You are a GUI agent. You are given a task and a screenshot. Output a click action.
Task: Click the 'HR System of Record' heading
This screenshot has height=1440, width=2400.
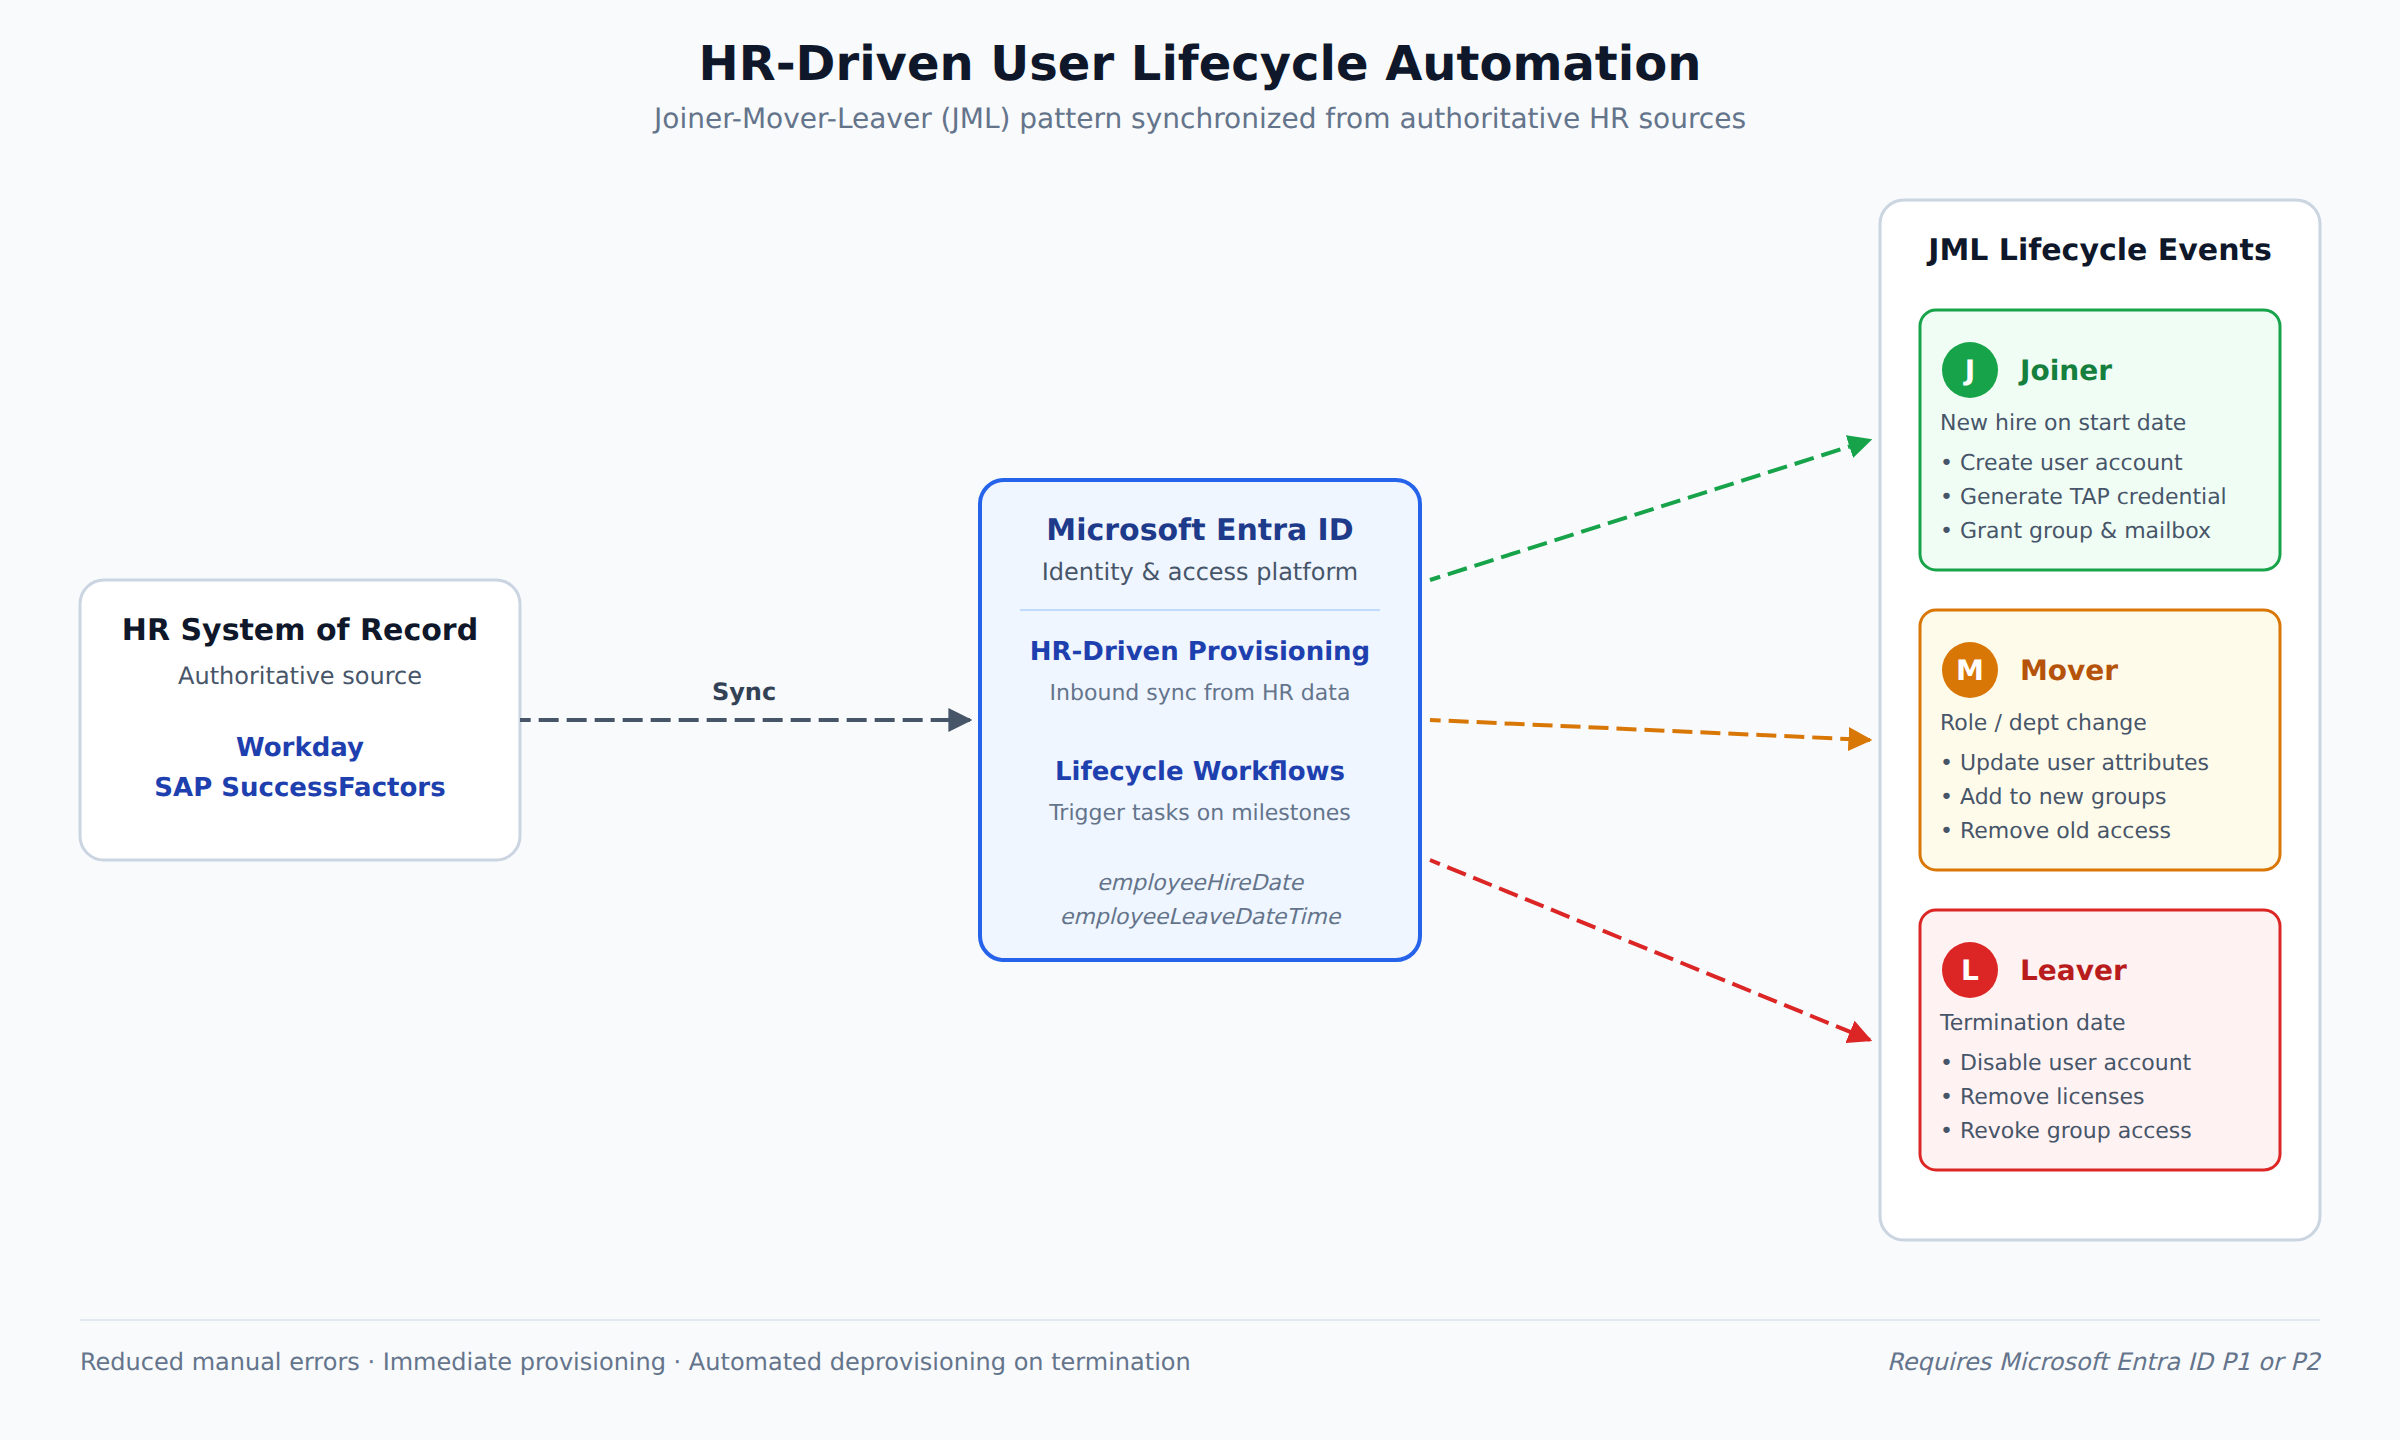tap(300, 629)
